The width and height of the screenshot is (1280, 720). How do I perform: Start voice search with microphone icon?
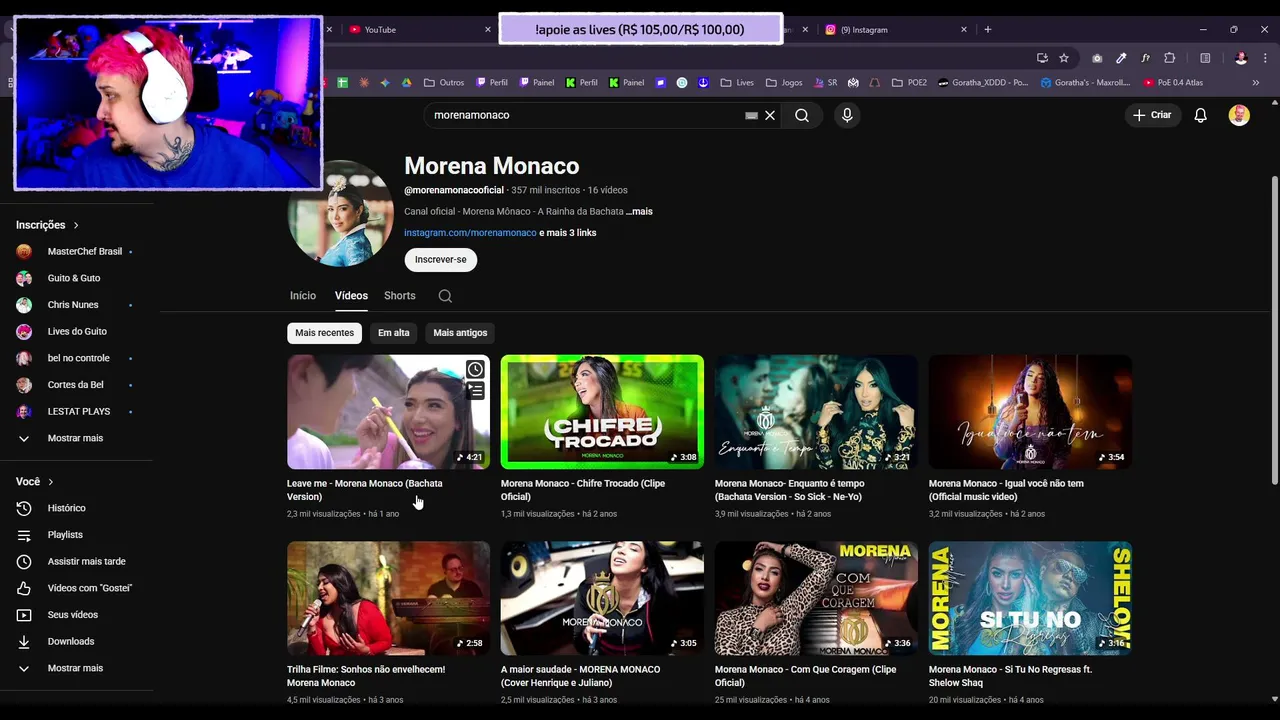point(847,115)
